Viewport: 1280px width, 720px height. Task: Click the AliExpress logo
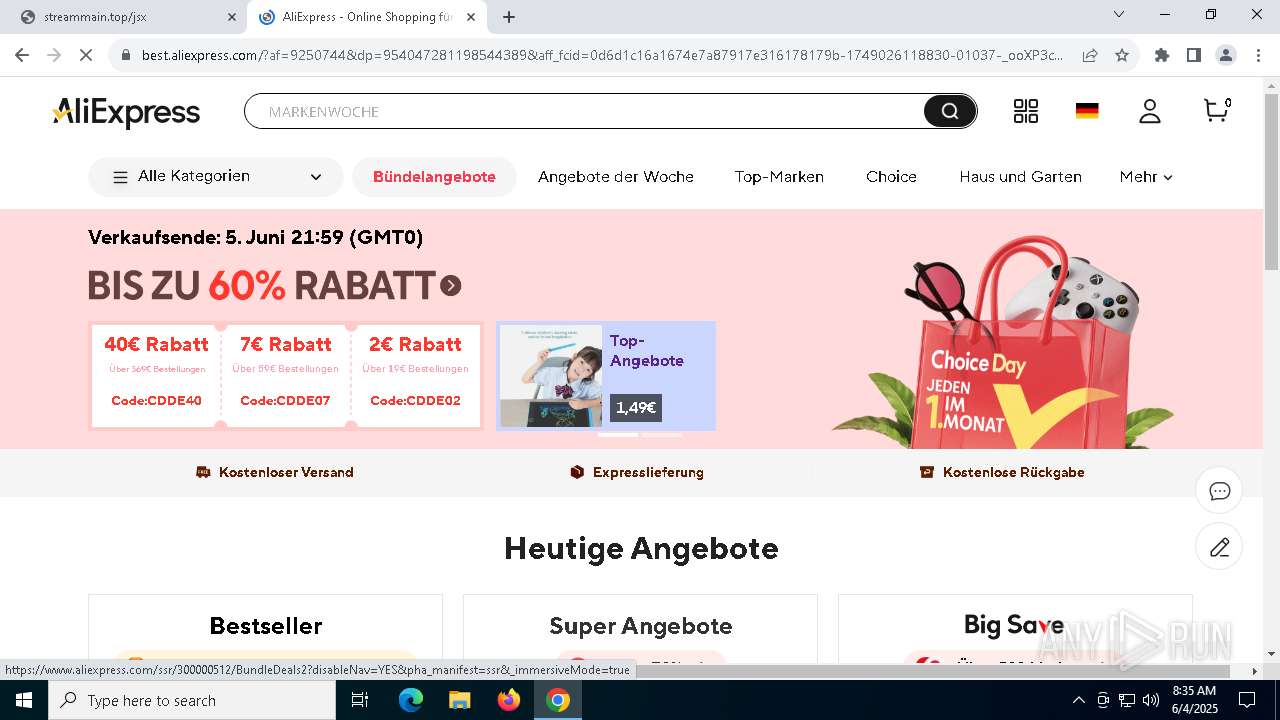(x=126, y=112)
